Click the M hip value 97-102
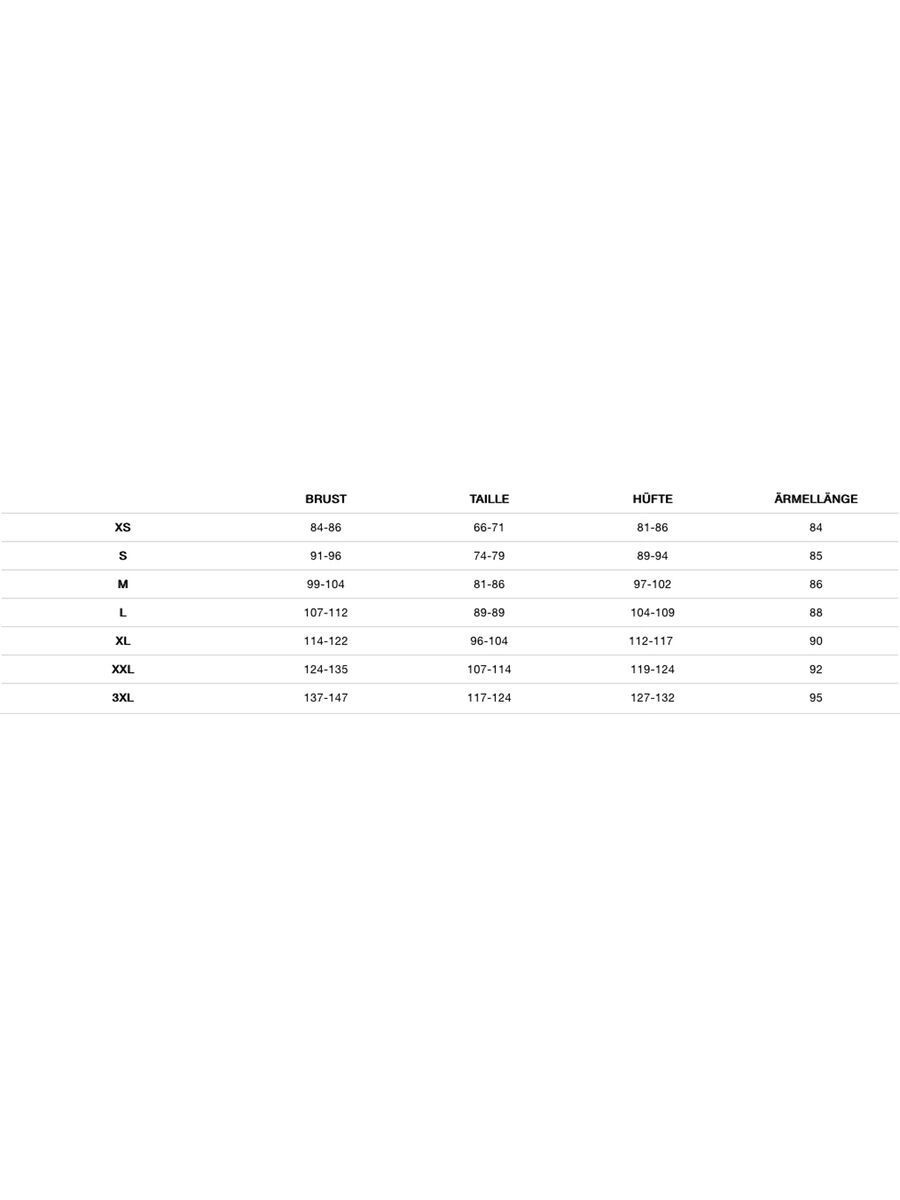The height and width of the screenshot is (1200, 900). coord(652,584)
